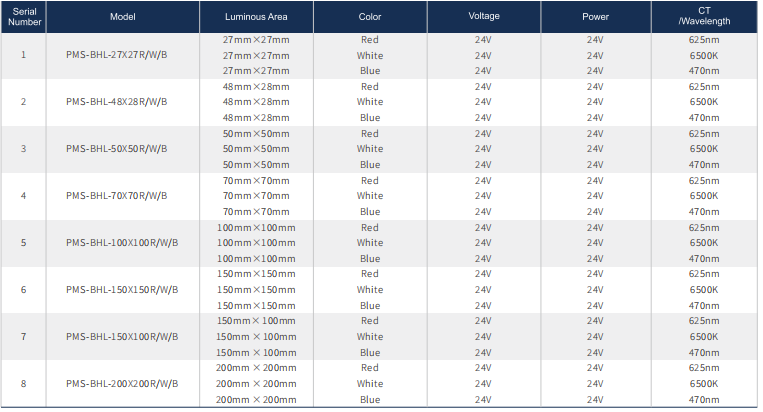Image resolution: width=763 pixels, height=412 pixels.
Task: Select model PMS-BHL-150X100R/W/B
Action: pos(122,337)
